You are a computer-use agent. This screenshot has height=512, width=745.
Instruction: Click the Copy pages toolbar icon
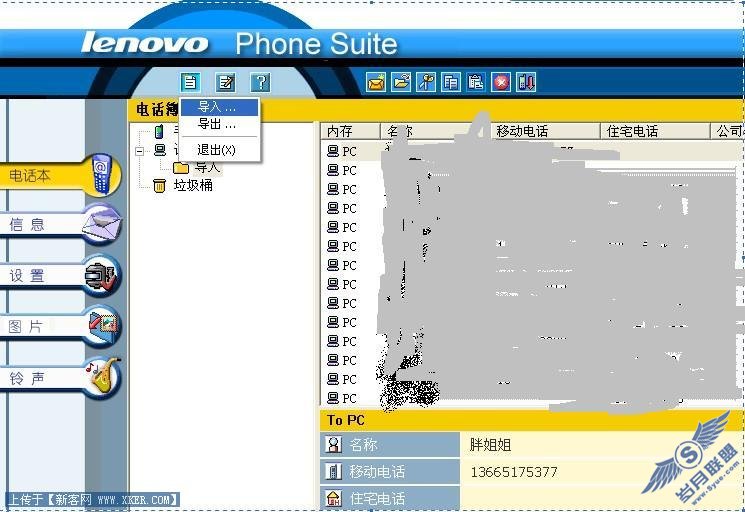(x=450, y=82)
